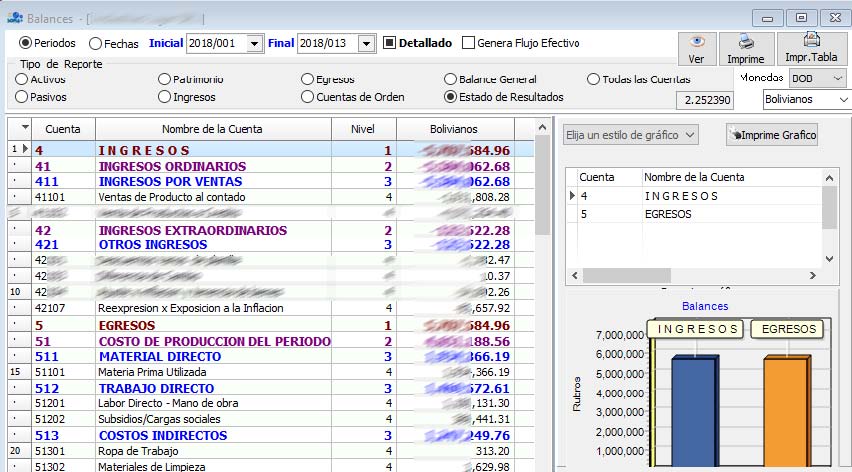Select the EGRESOS row in main table
Screen dimensions: 852x472
272,325
